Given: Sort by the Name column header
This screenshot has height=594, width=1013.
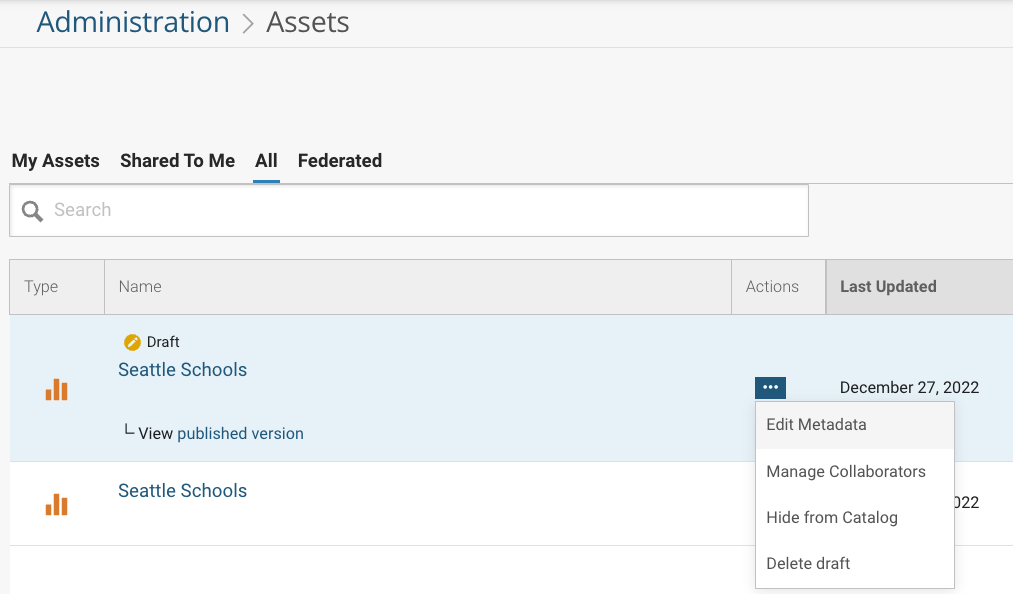Looking at the screenshot, I should [x=418, y=287].
